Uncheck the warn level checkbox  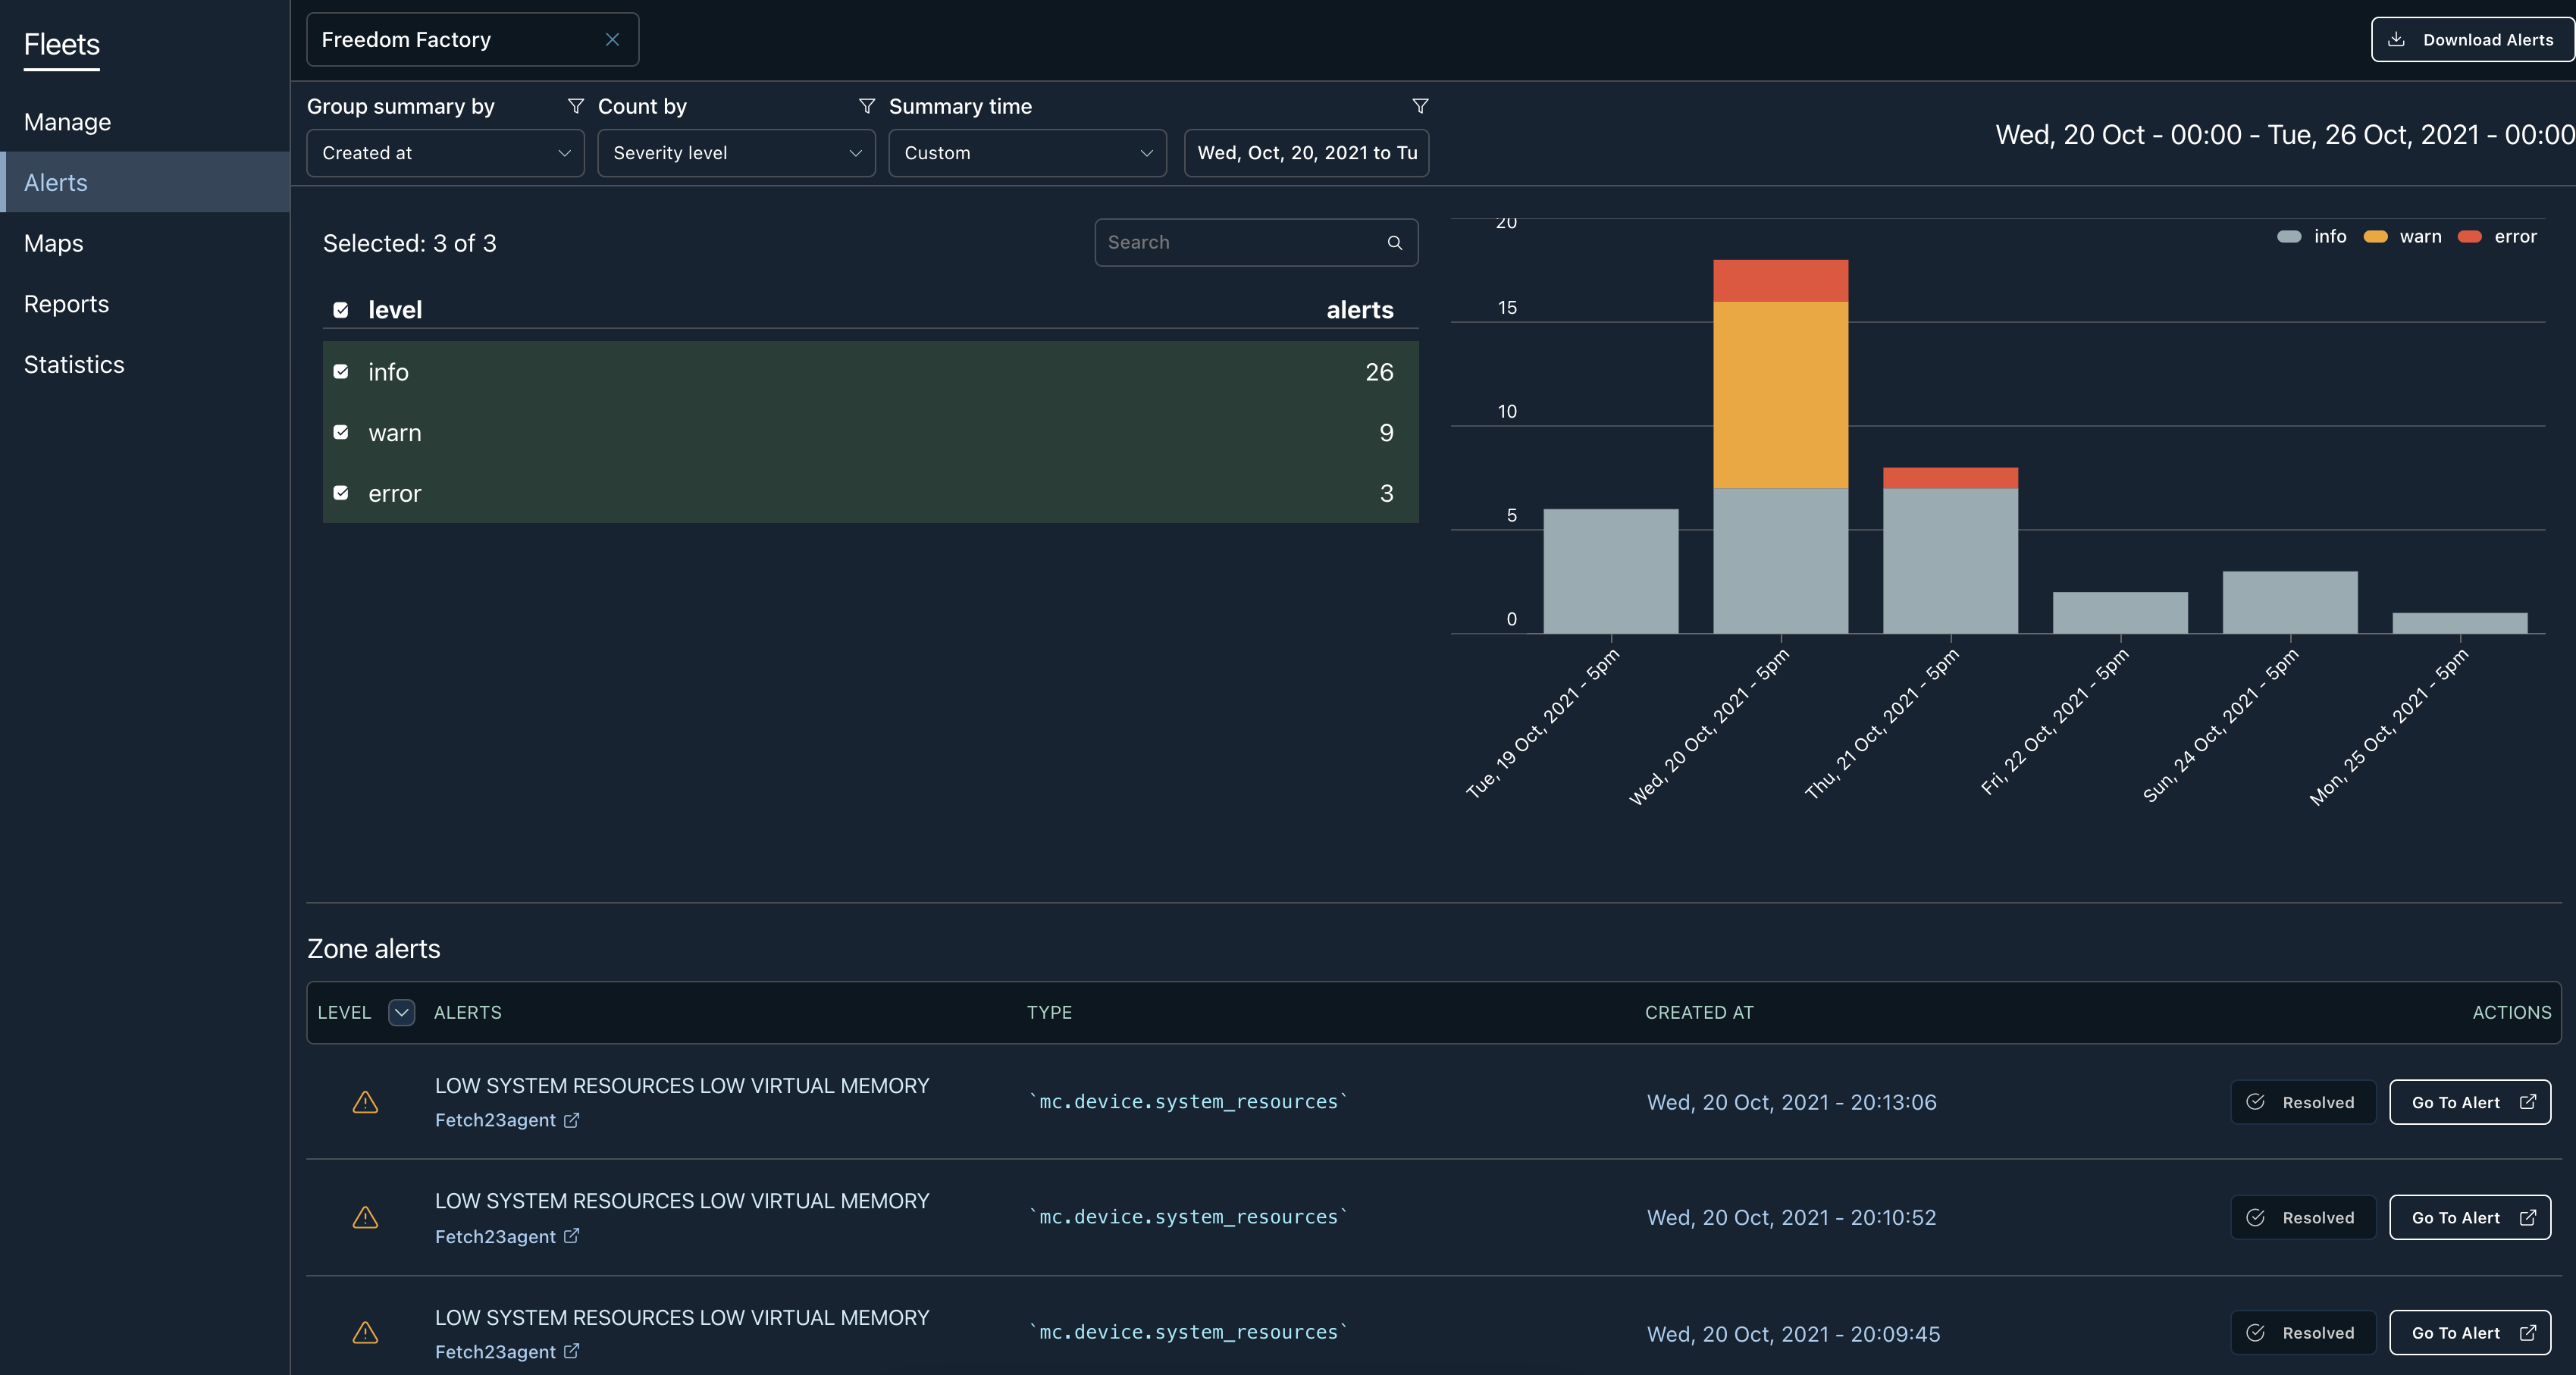341,433
